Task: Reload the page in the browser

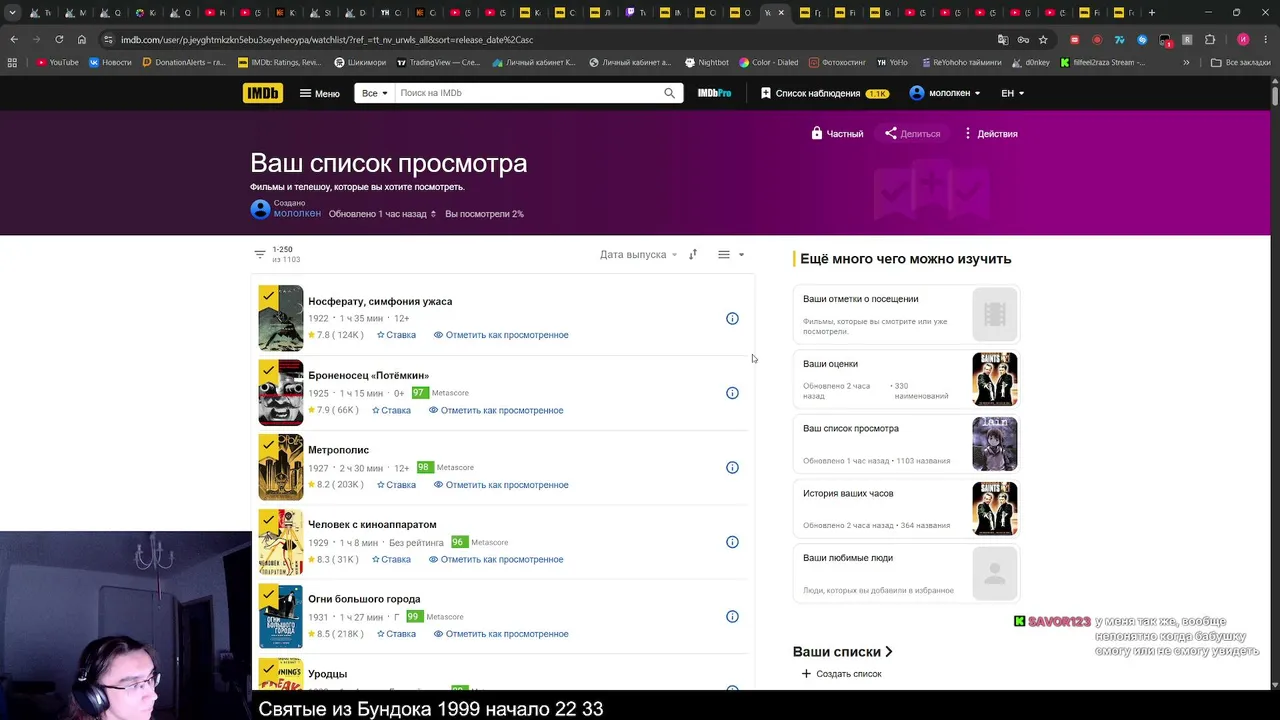Action: (59, 40)
